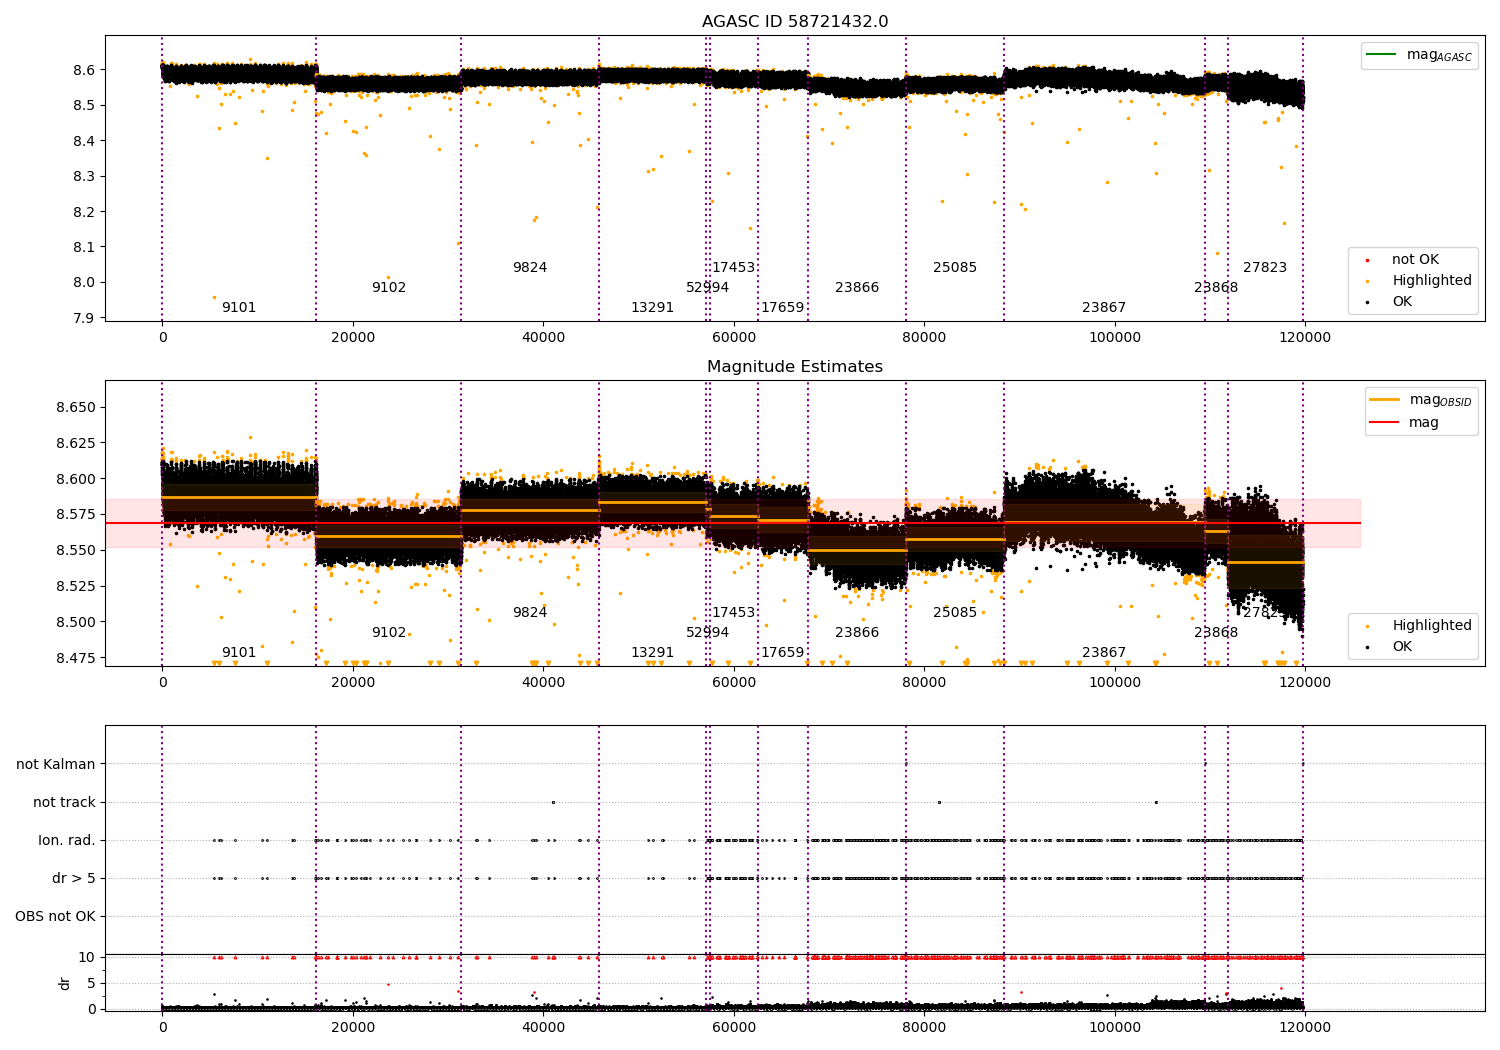Screen dimensions: 1500x1050
Task: Click obsid label 23866 in the top plot
Action: point(857,288)
